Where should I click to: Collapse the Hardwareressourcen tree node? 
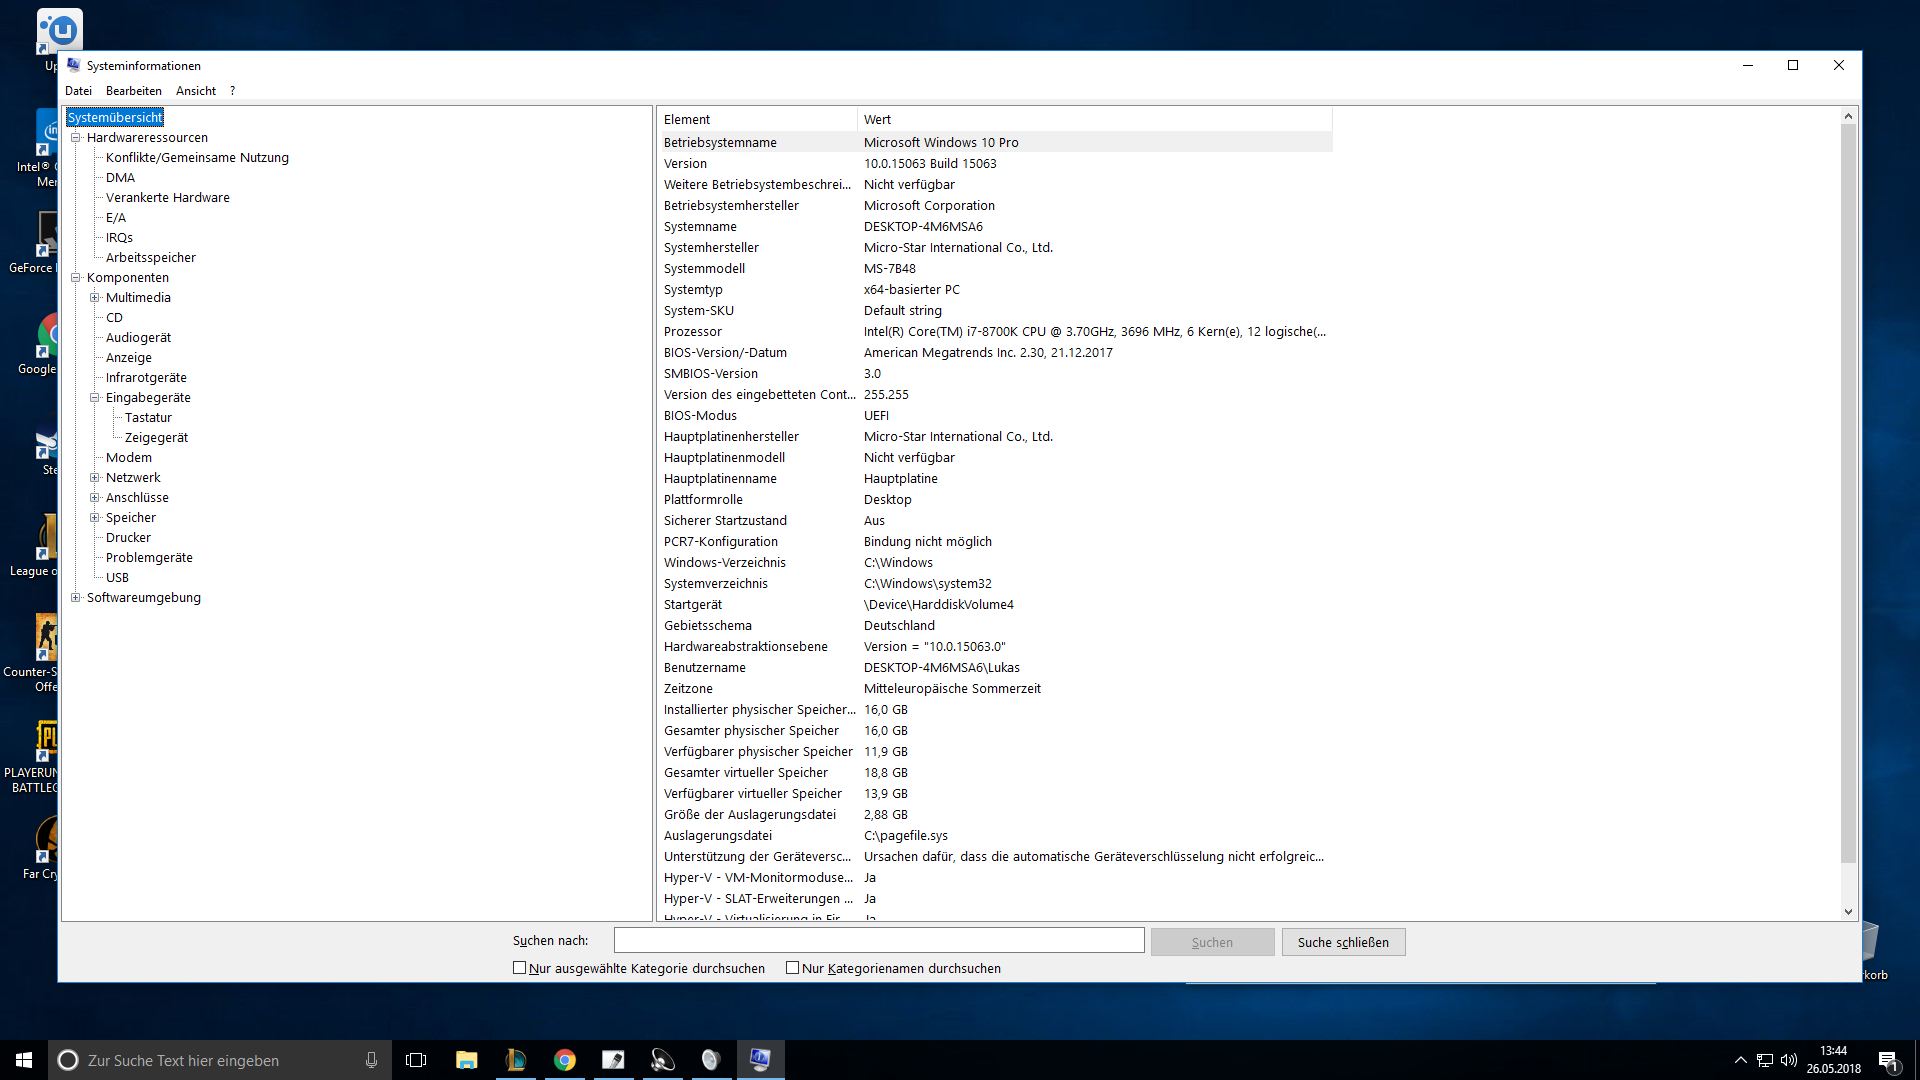(x=75, y=138)
